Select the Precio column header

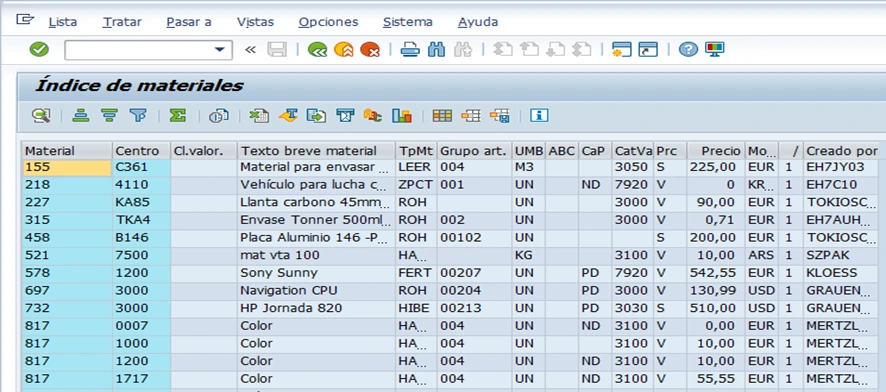click(x=716, y=151)
